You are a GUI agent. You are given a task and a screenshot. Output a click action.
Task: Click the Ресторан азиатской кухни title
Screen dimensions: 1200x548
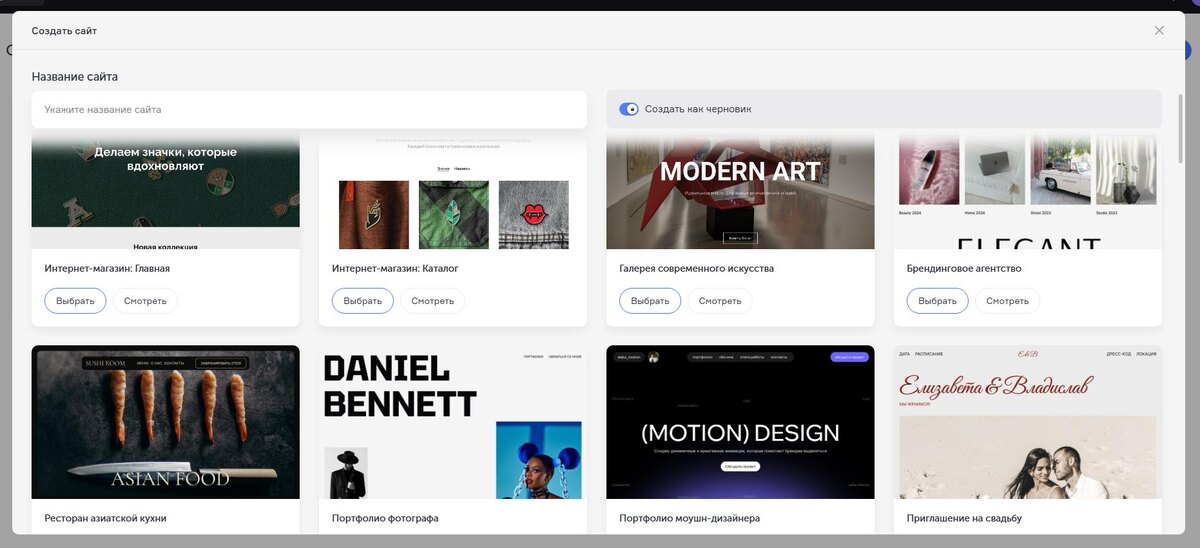point(106,518)
